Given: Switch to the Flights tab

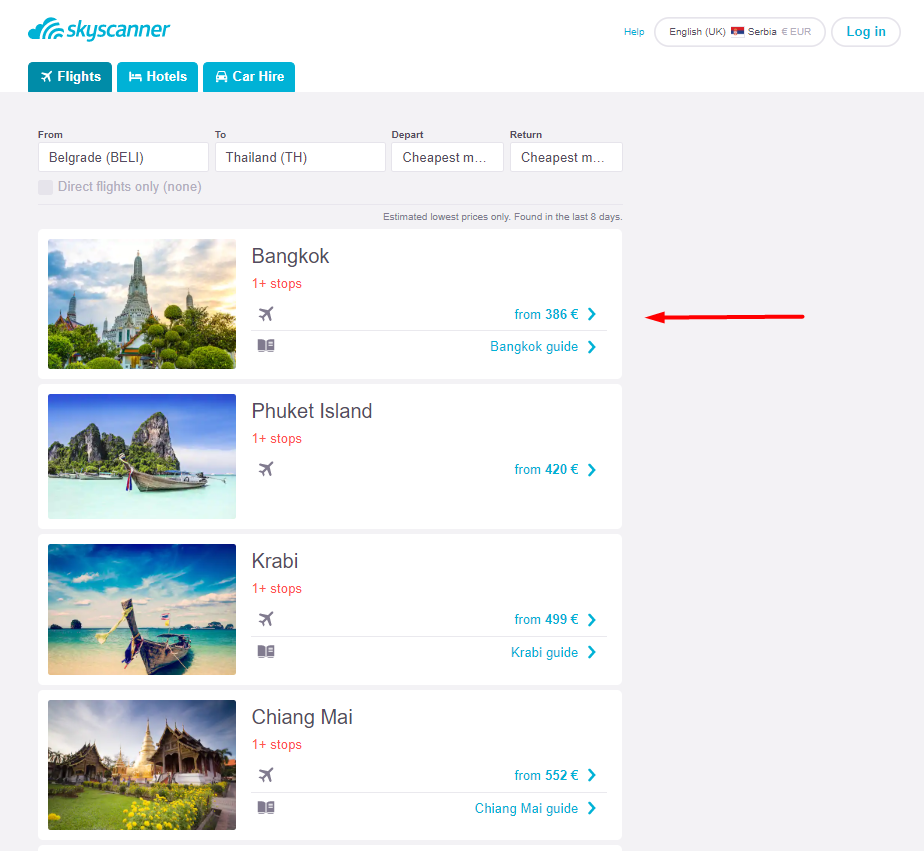Looking at the screenshot, I should (70, 77).
